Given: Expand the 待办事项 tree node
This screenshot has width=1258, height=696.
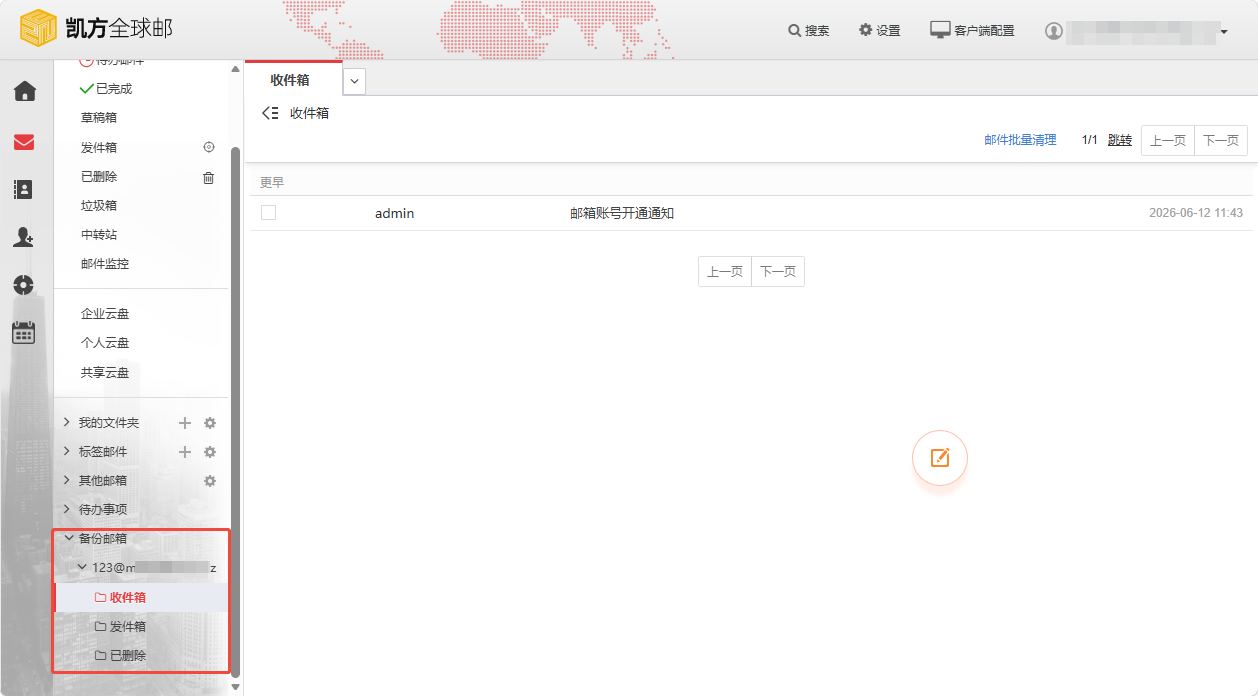Looking at the screenshot, I should click(x=67, y=510).
